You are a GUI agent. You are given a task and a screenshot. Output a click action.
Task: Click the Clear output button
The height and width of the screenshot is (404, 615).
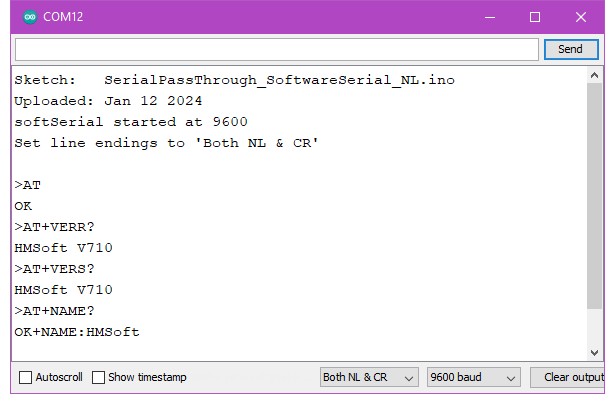(572, 378)
